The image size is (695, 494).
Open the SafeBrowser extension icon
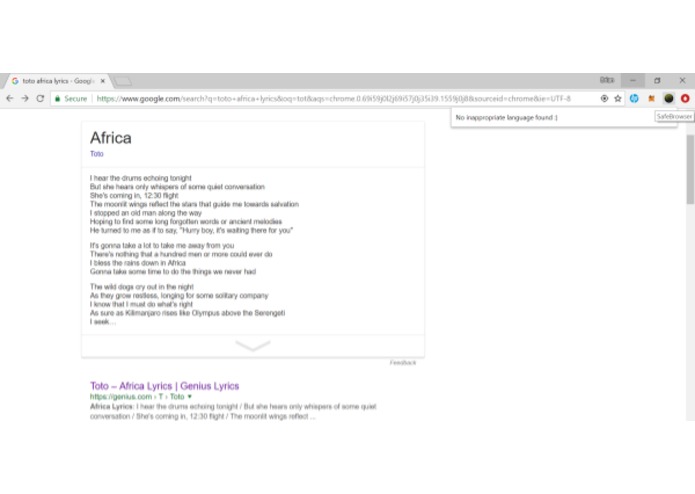[669, 98]
